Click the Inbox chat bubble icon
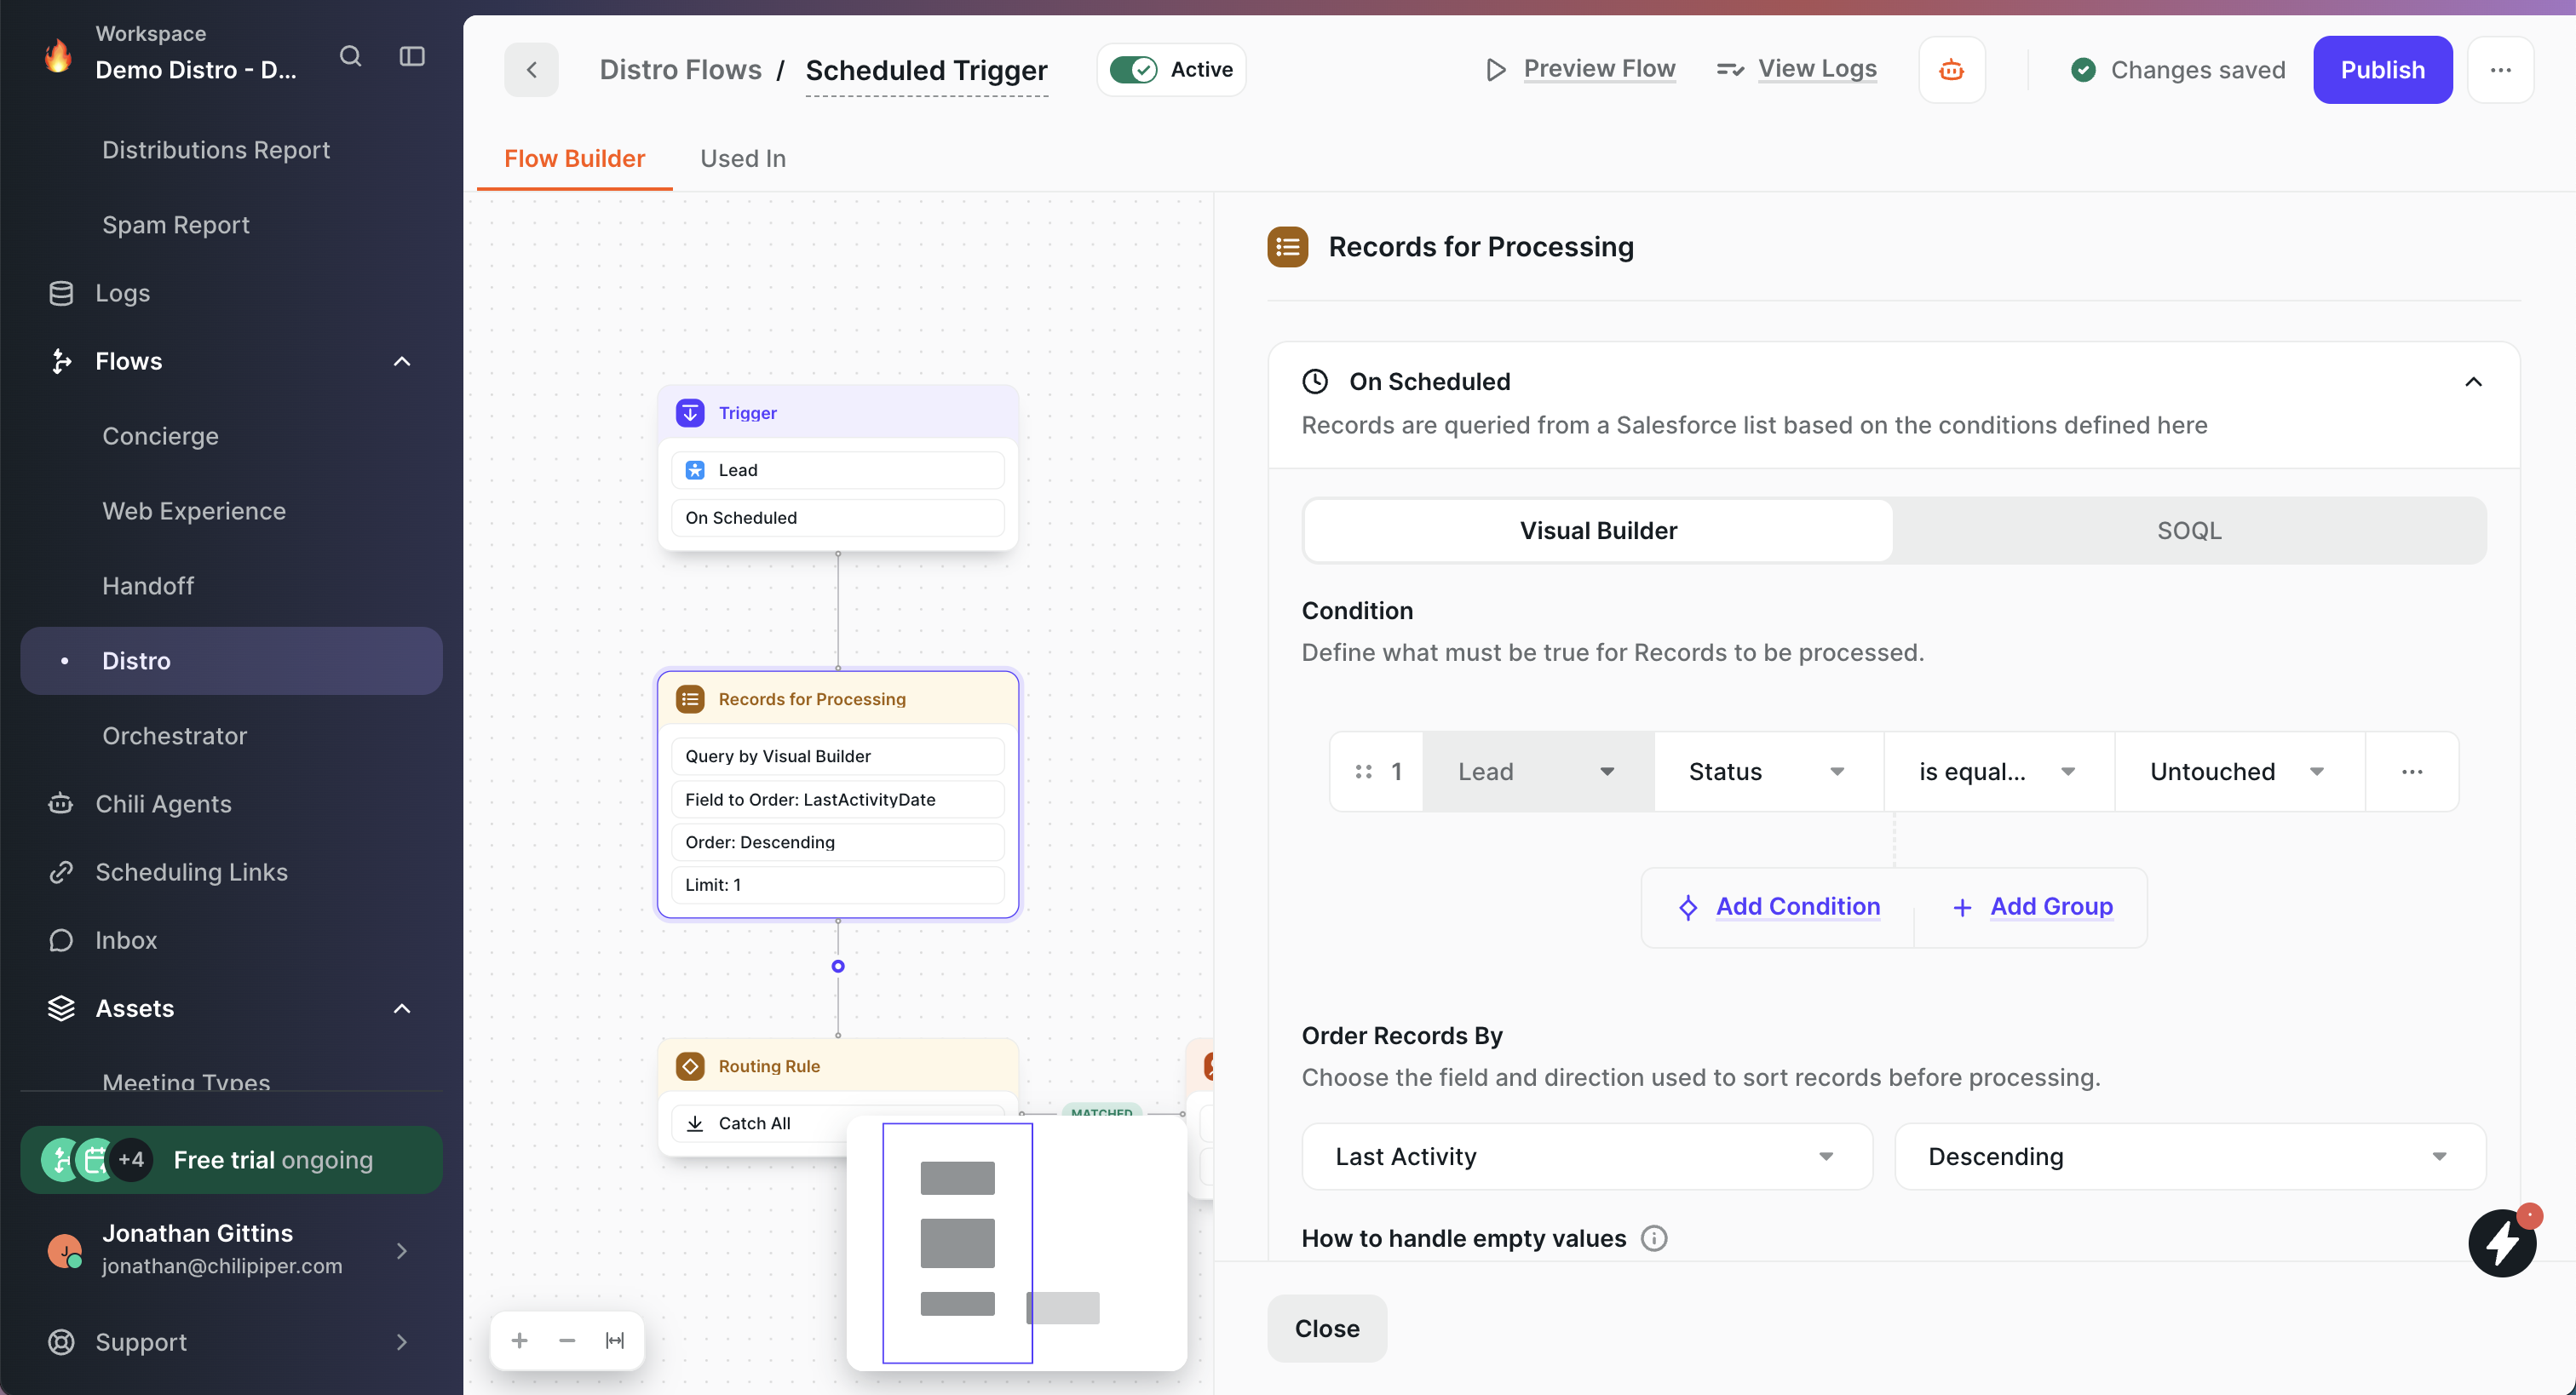The width and height of the screenshot is (2576, 1395). coord(61,940)
